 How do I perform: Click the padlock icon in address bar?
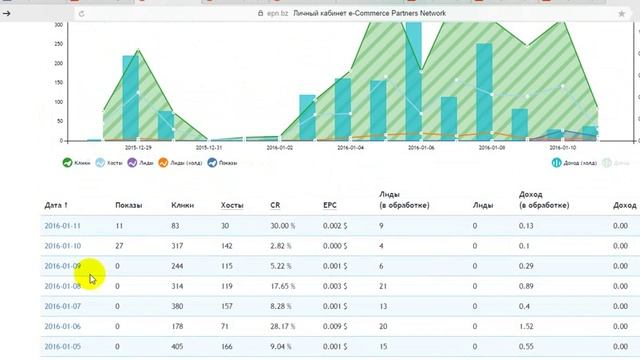[x=260, y=13]
